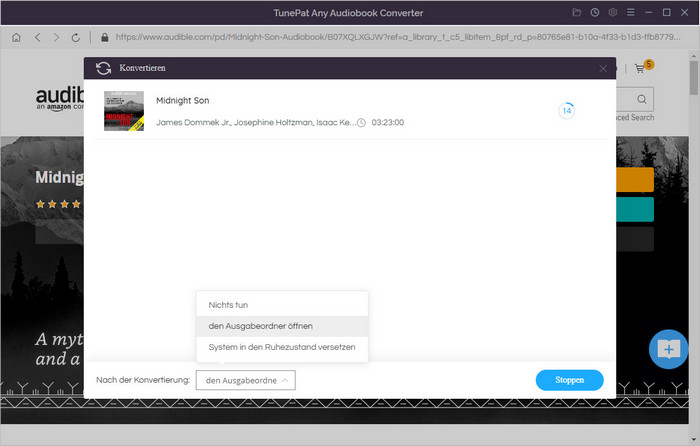Select System in den Ruhezustand versetzen
Image resolution: width=700 pixels, height=446 pixels.
coord(282,347)
